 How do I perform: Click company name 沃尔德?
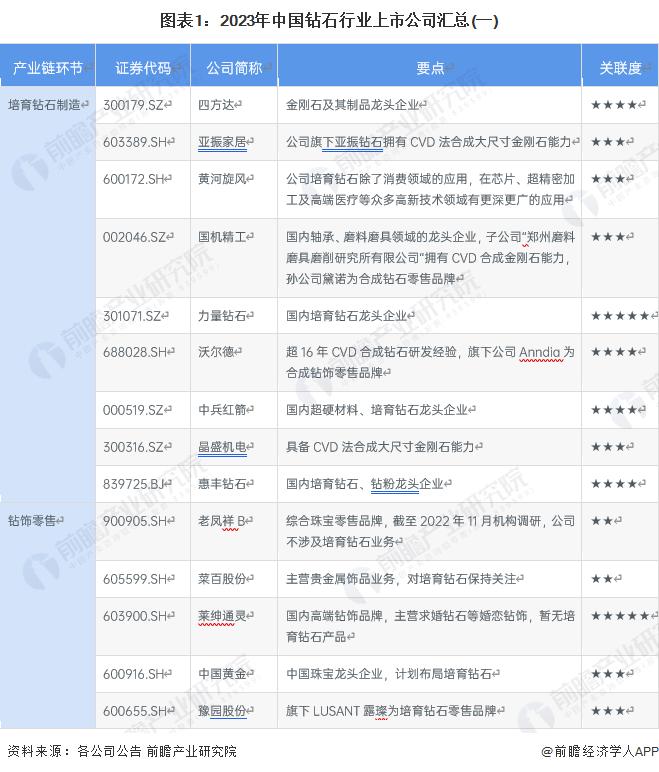tap(216, 352)
